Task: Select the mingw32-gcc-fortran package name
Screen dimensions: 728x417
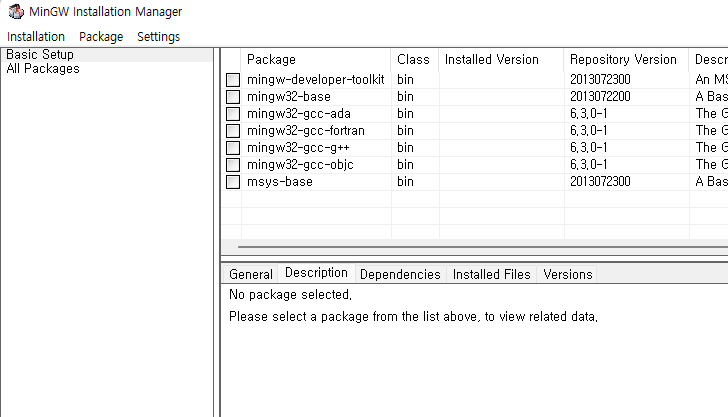Action: click(x=306, y=130)
